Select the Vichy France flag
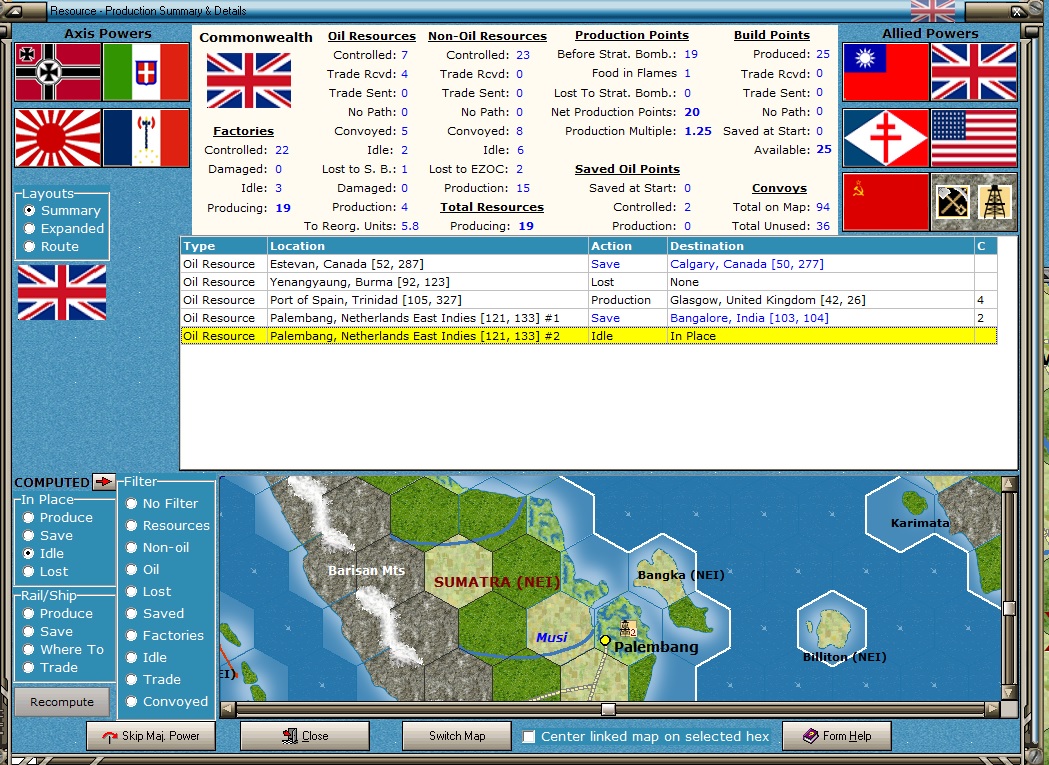The width and height of the screenshot is (1049, 765). pyautogui.click(x=147, y=138)
